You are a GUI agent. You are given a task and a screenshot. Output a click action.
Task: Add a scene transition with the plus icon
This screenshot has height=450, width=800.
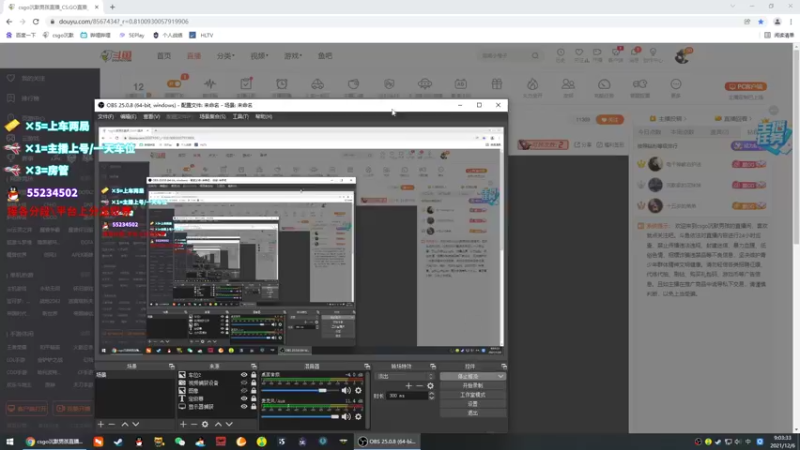point(408,386)
